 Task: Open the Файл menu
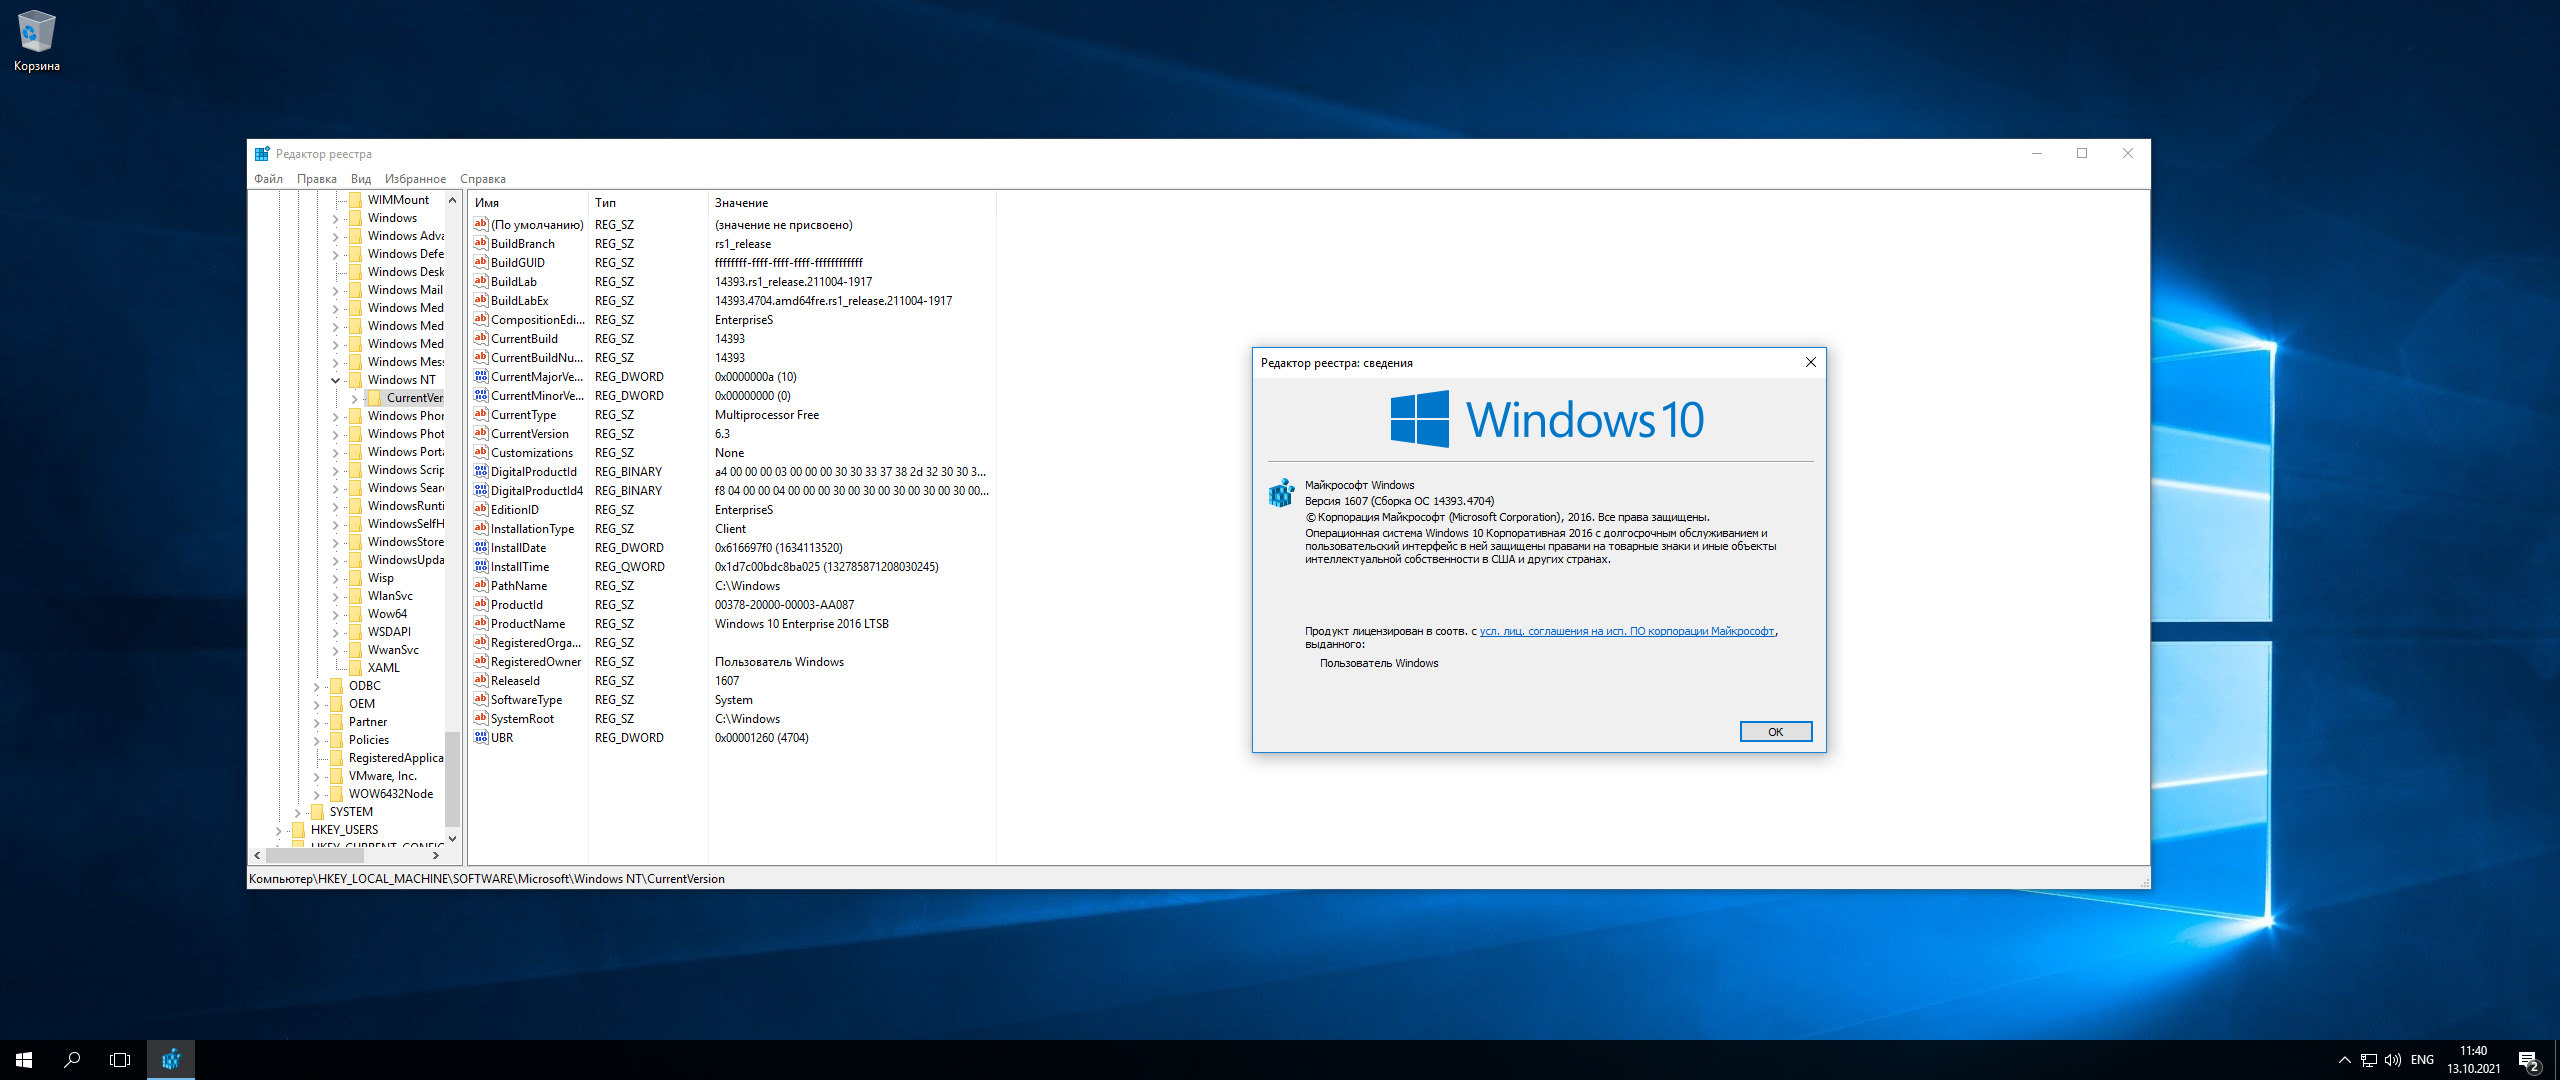268,179
